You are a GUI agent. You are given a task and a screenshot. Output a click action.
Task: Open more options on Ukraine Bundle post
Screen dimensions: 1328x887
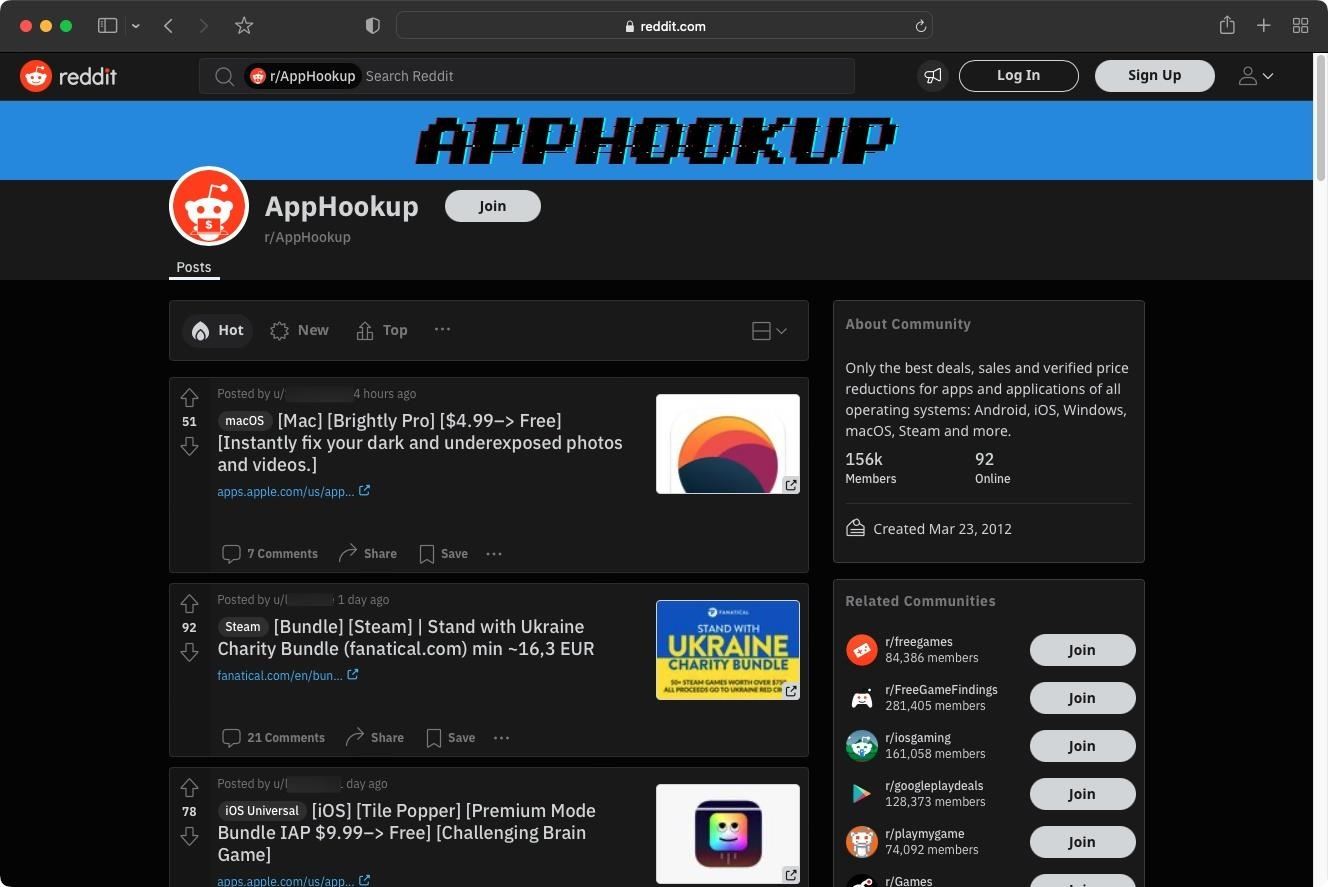point(501,738)
